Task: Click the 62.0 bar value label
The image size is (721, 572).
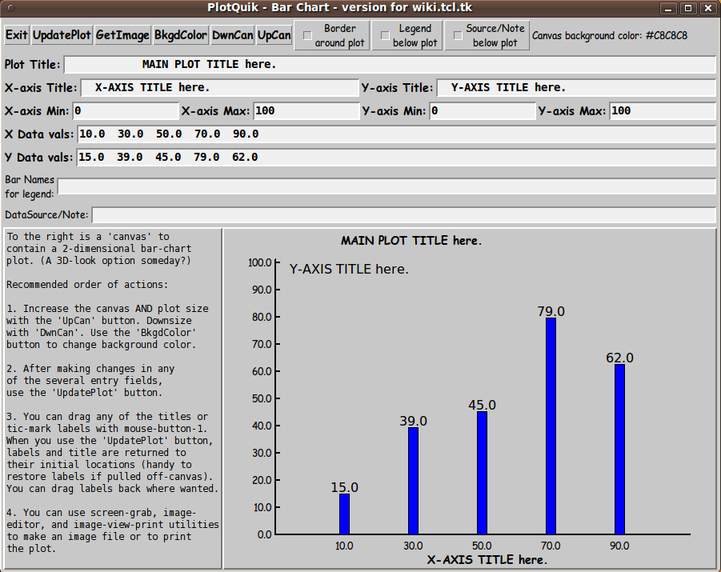Action: [620, 358]
